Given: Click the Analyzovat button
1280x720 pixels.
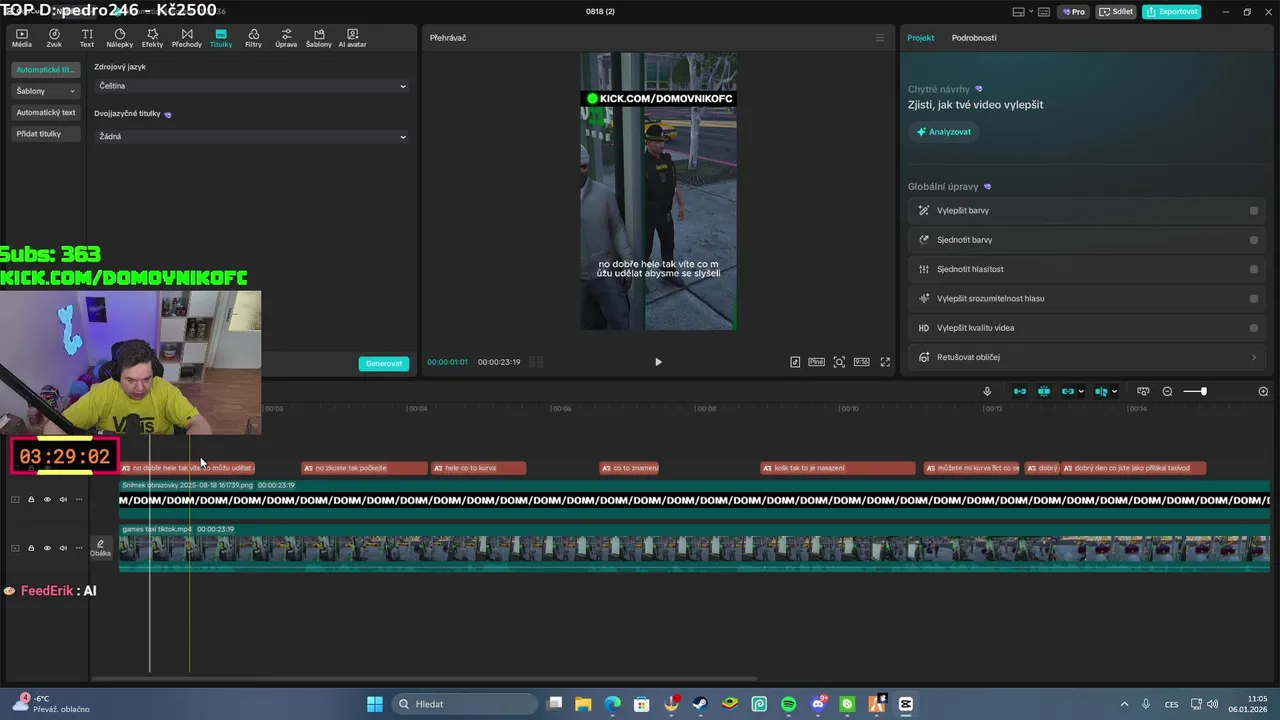Looking at the screenshot, I should [944, 132].
